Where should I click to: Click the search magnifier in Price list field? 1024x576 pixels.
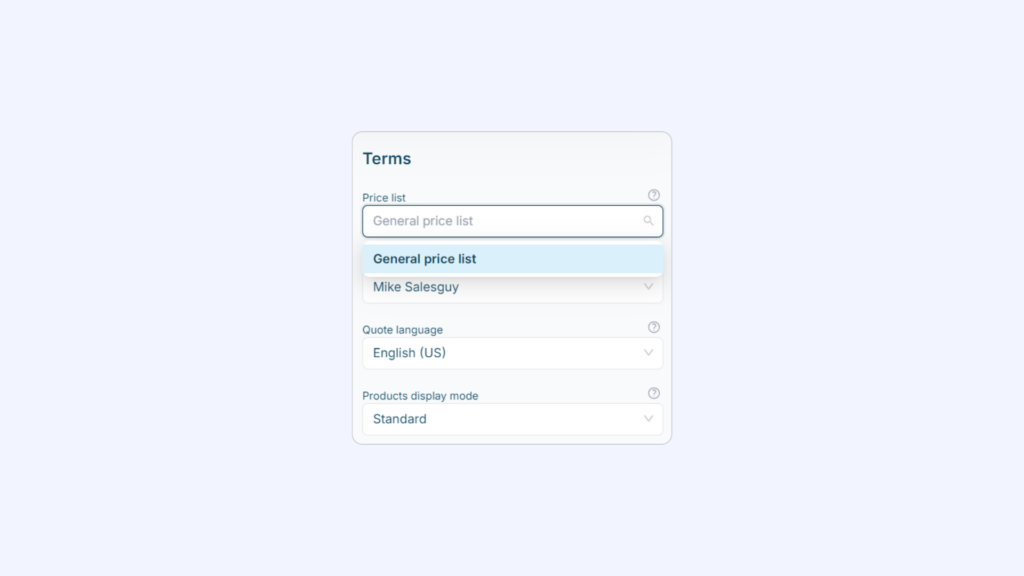[x=648, y=221]
